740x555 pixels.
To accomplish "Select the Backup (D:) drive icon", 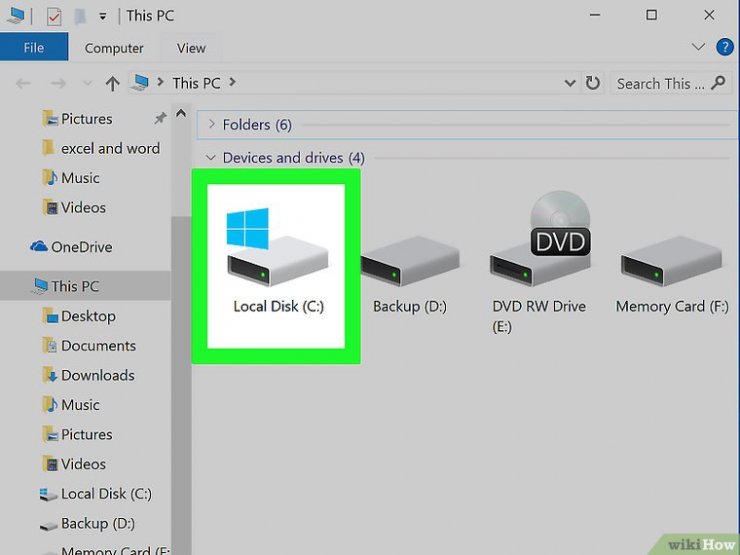I will pos(410,261).
